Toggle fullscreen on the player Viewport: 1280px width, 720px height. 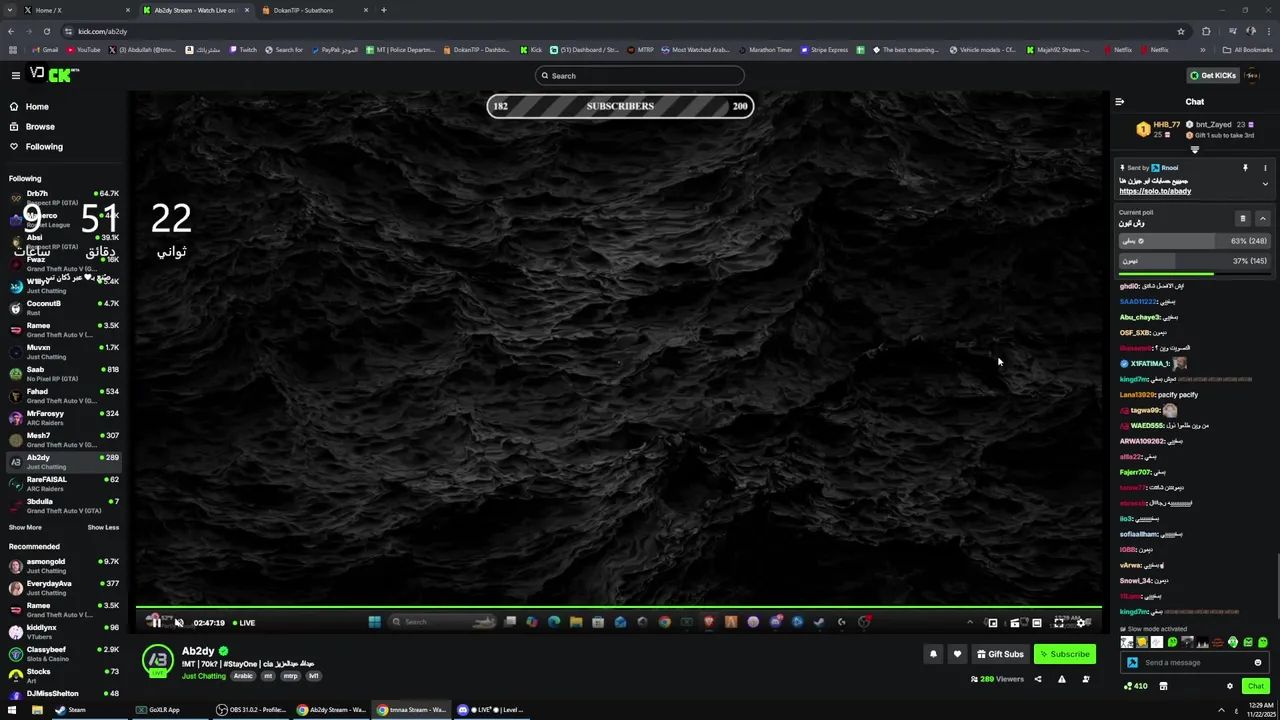(x=1059, y=622)
